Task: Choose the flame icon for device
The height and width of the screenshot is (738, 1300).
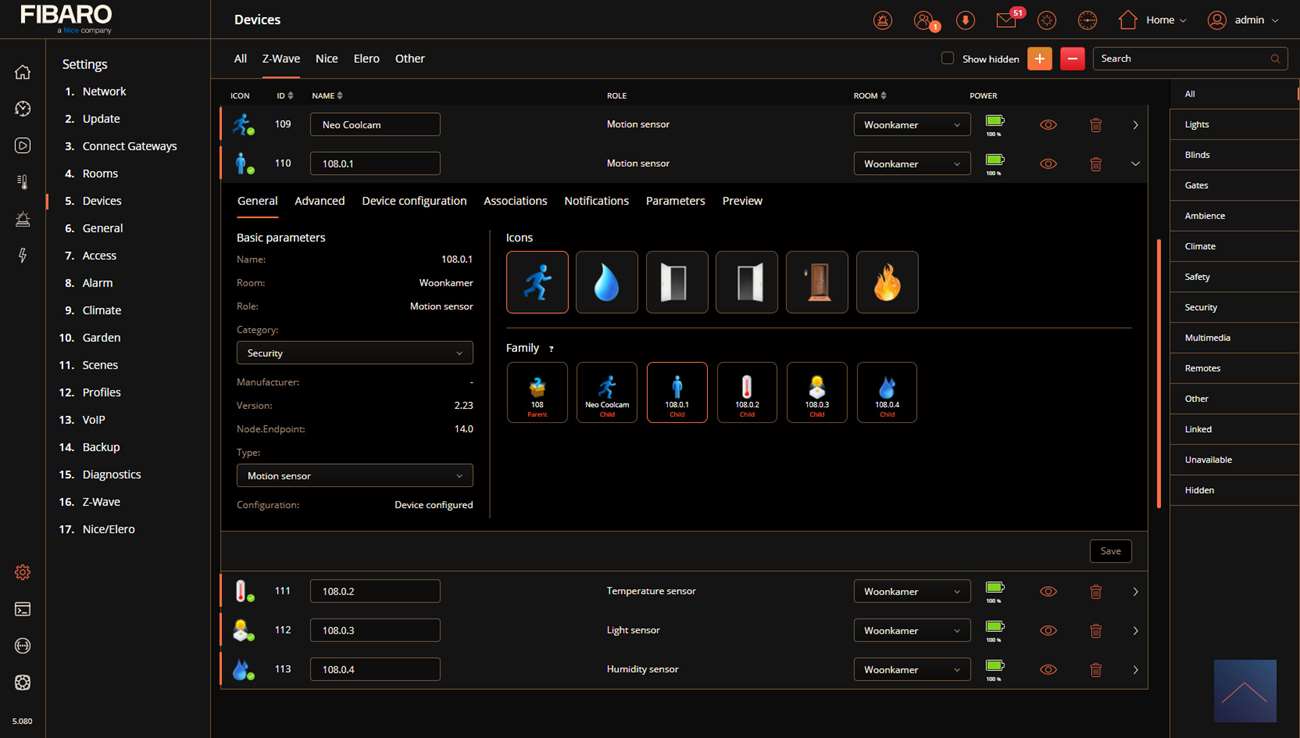Action: [887, 283]
